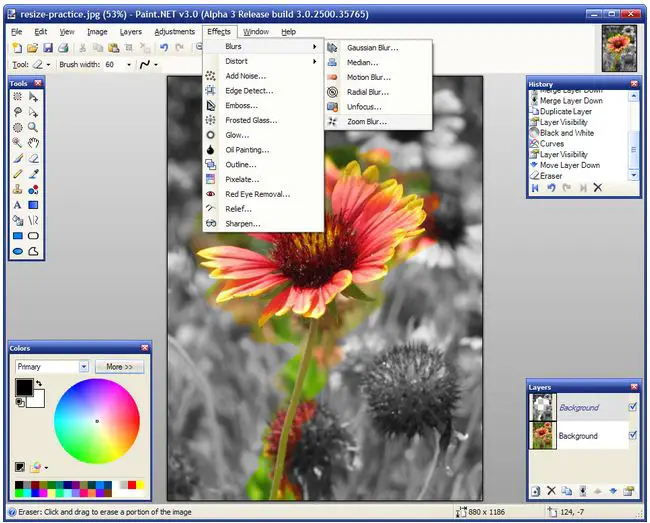Expand the Distort submenu
Screen dimensions: 650x523
coord(264,61)
